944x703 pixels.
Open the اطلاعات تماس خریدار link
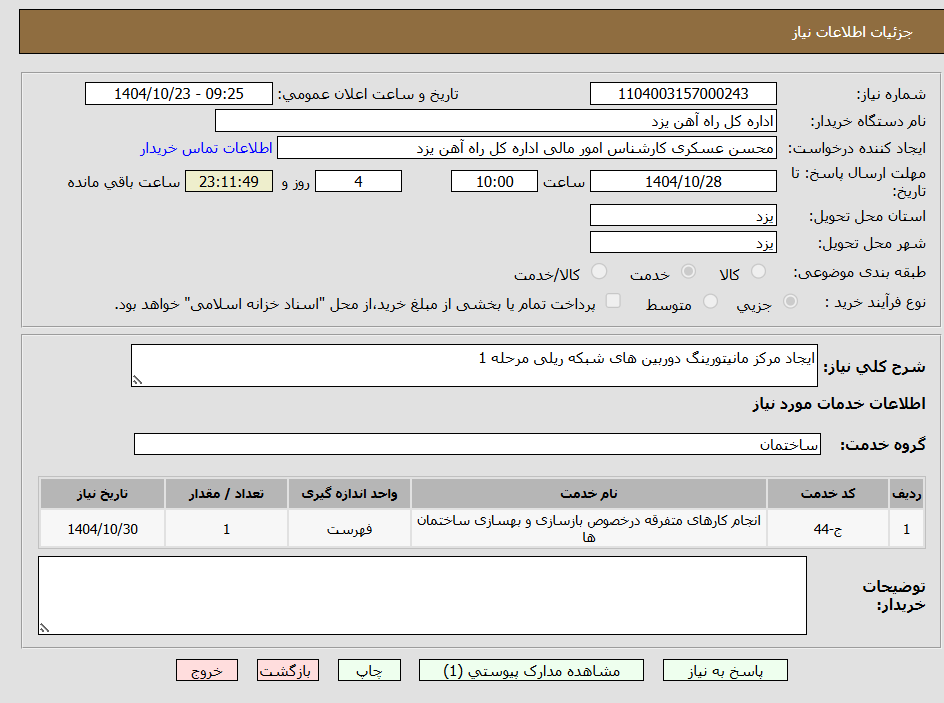pyautogui.click(x=206, y=148)
